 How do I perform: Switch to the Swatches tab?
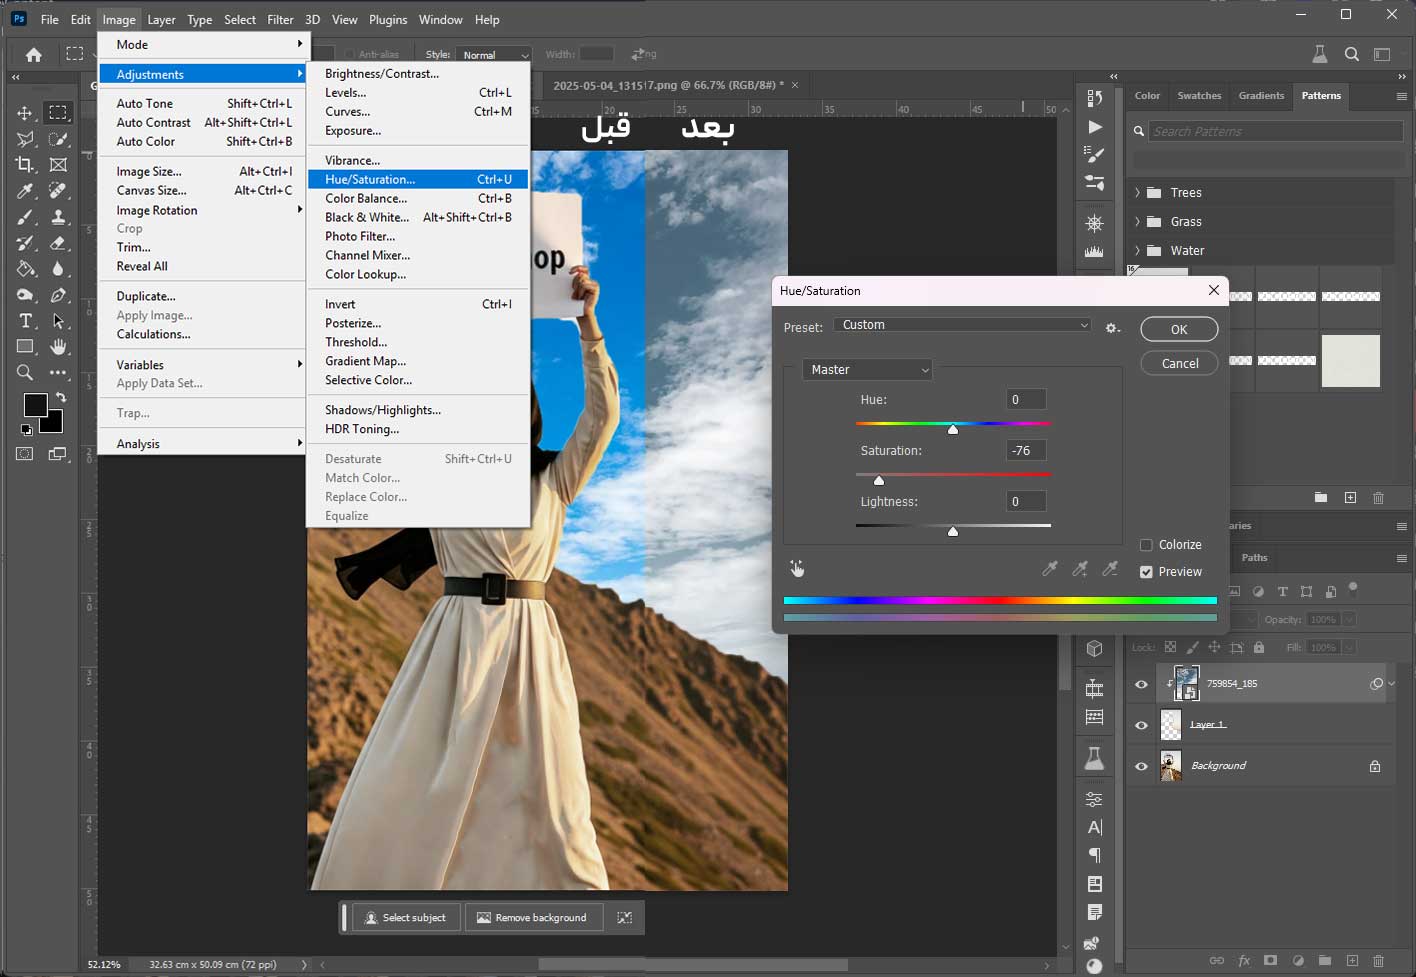(x=1199, y=96)
